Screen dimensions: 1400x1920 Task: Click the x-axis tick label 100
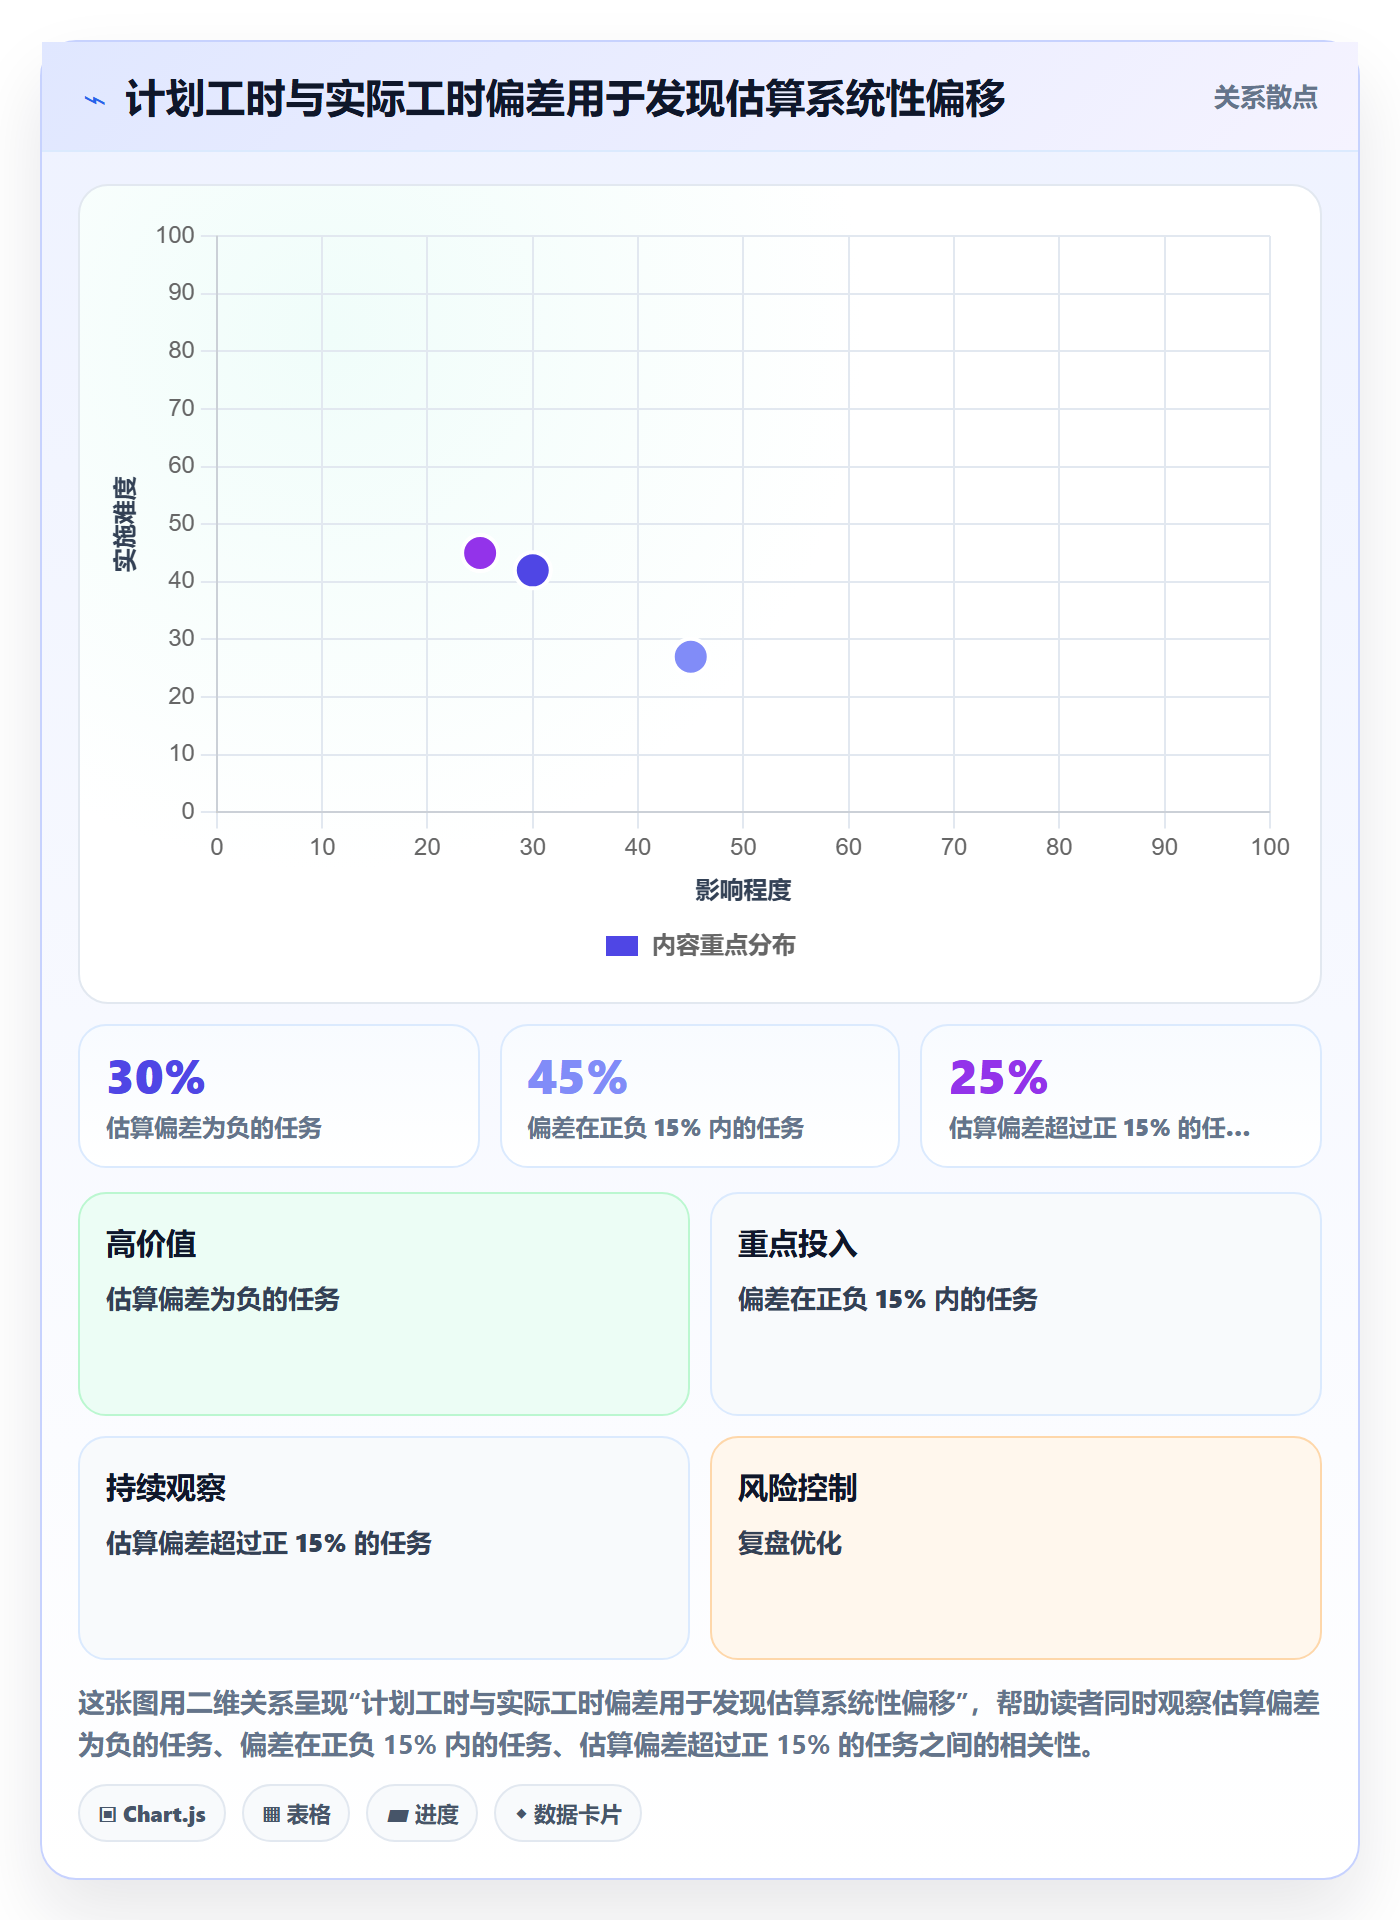1270,847
